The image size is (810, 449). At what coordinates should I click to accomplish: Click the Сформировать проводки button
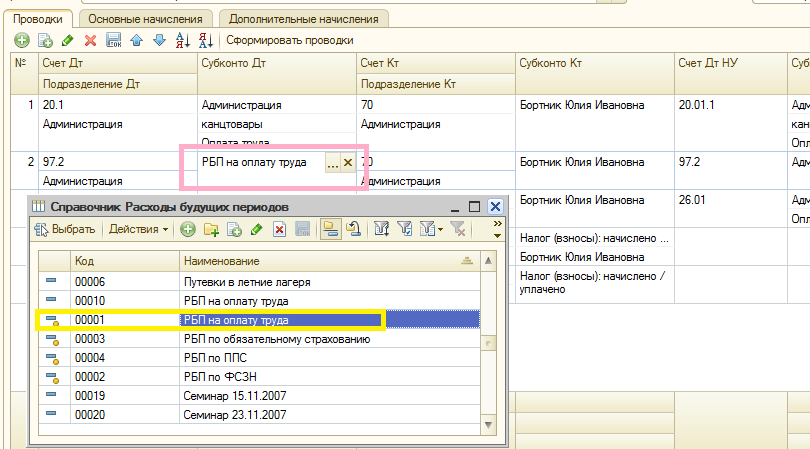tap(289, 40)
